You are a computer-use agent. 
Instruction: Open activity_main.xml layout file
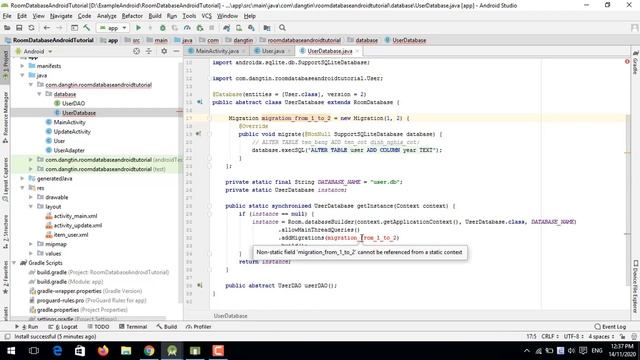click(x=76, y=216)
